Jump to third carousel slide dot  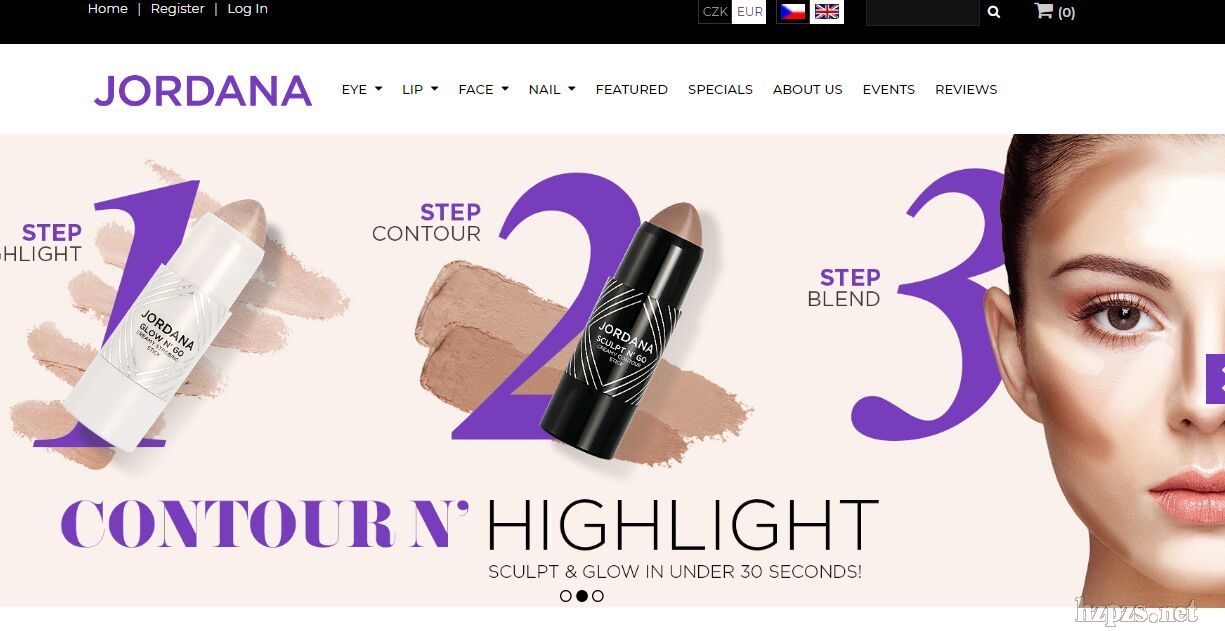click(598, 596)
